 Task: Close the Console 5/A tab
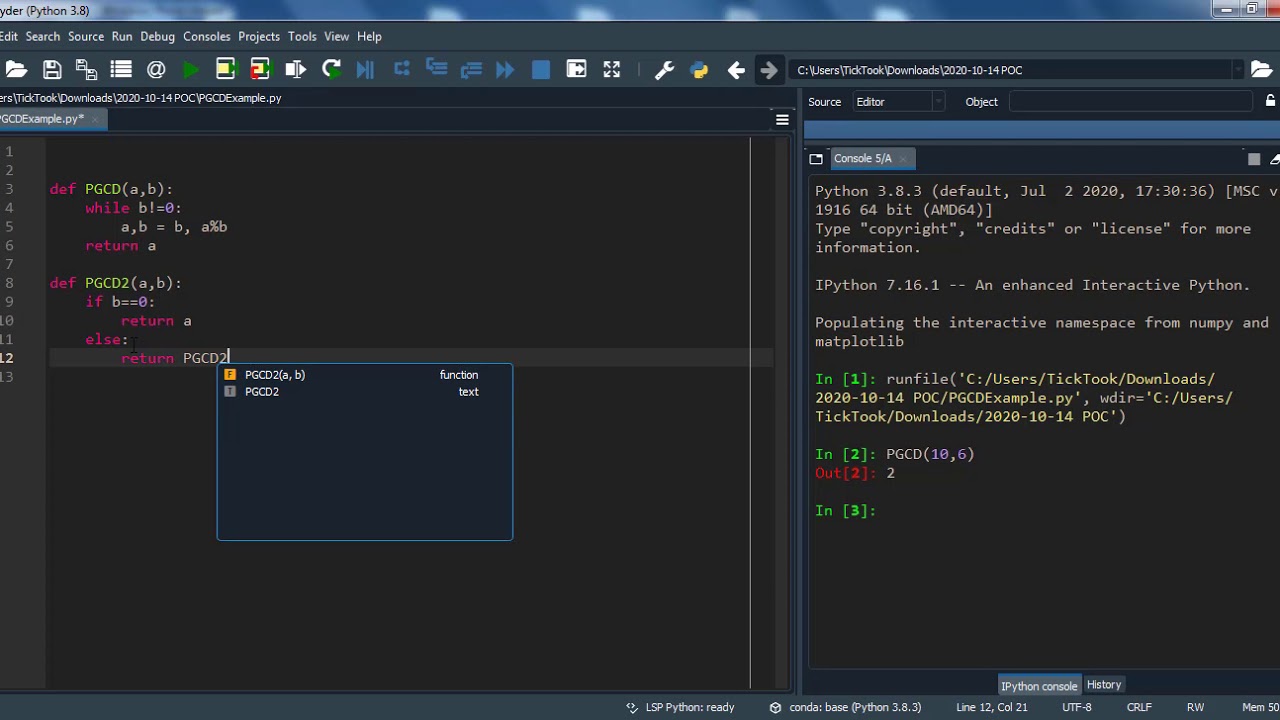tap(902, 159)
